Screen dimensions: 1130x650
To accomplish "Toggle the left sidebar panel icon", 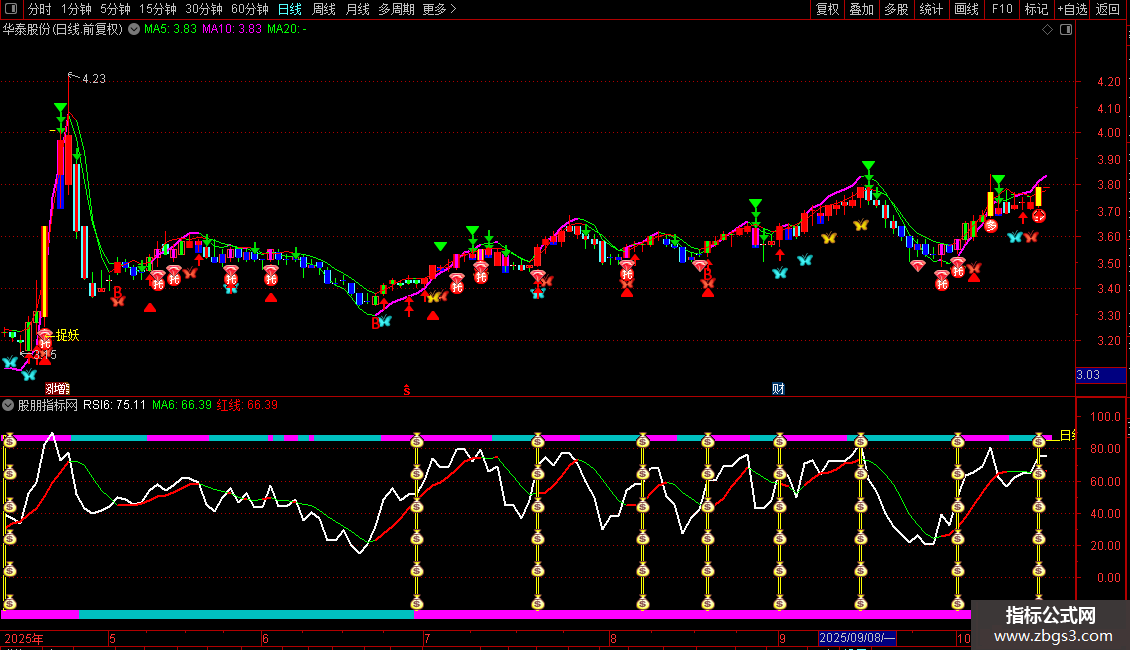I will click(11, 9).
